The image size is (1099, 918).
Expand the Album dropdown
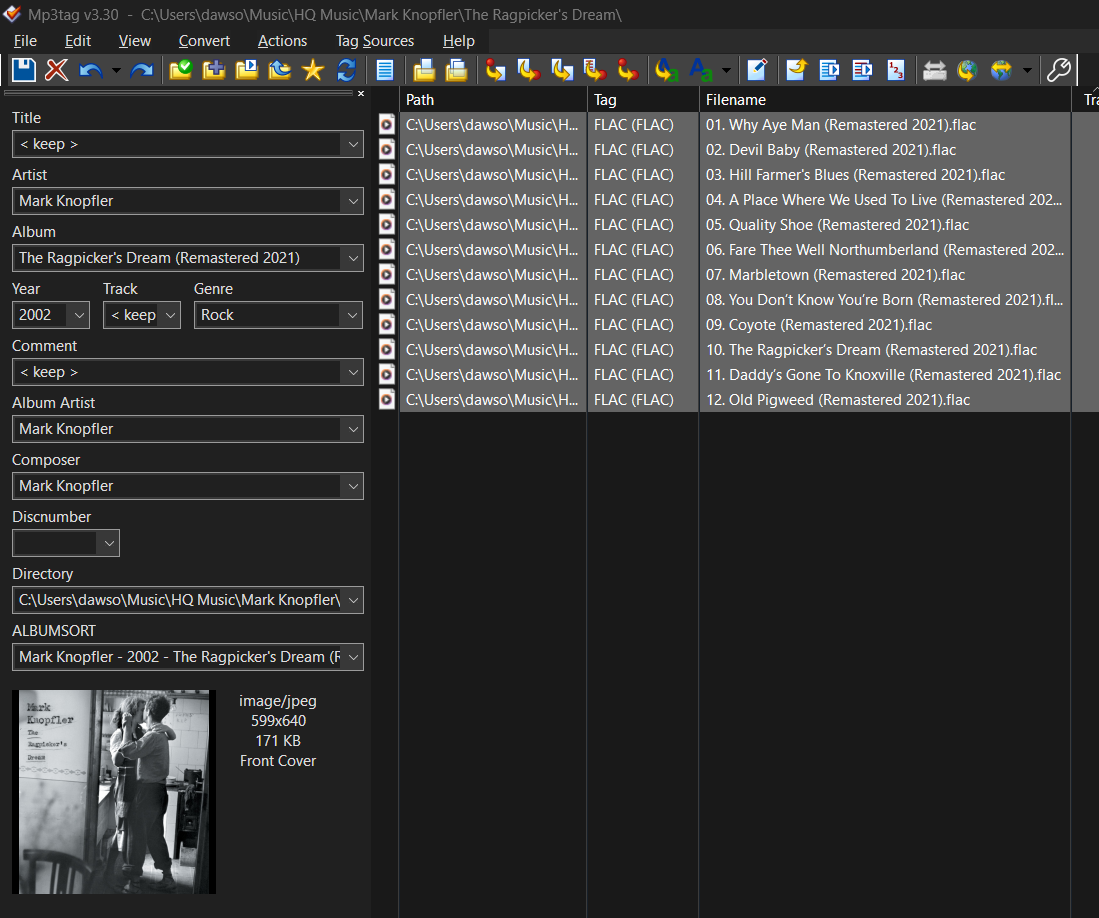click(x=353, y=259)
